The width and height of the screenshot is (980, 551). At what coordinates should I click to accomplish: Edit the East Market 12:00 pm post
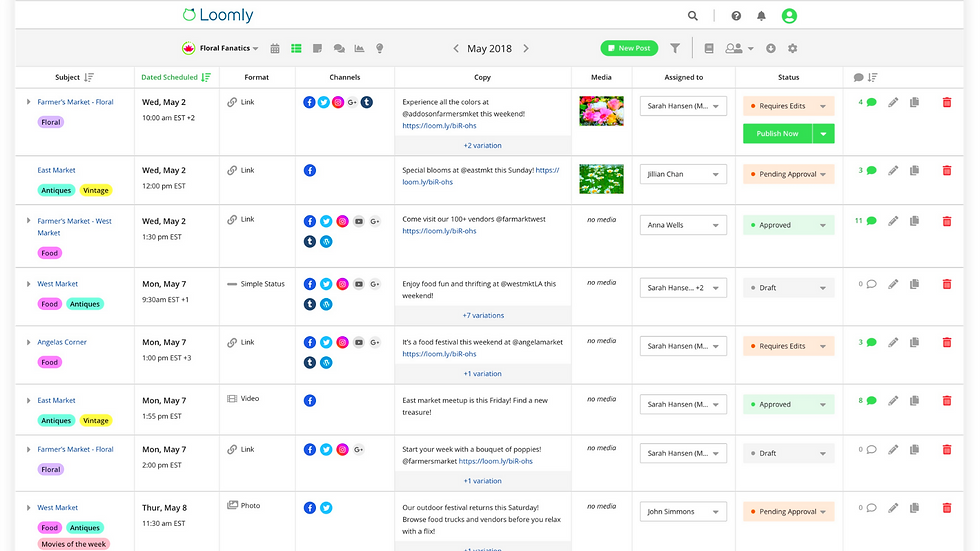click(x=893, y=170)
